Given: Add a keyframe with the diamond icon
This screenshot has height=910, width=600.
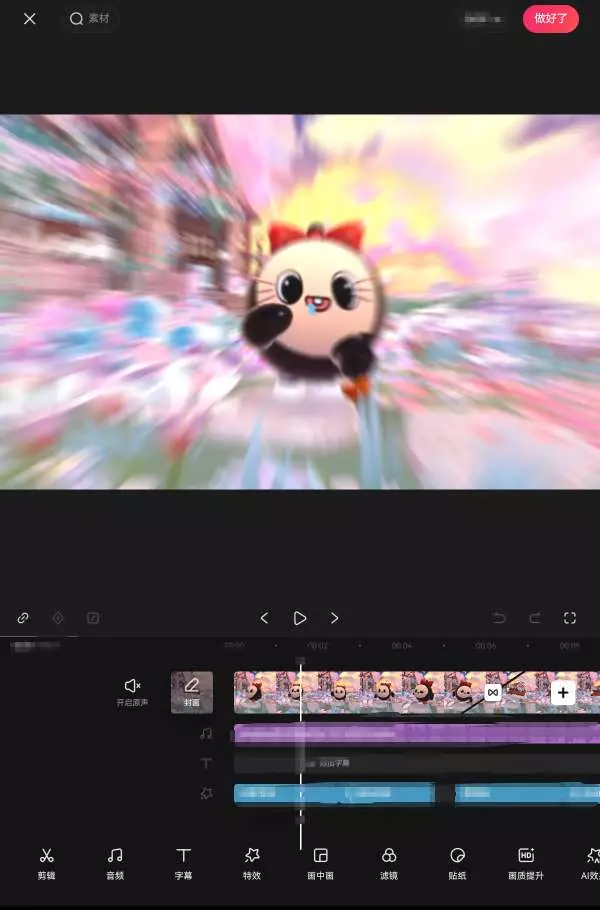Looking at the screenshot, I should point(58,618).
